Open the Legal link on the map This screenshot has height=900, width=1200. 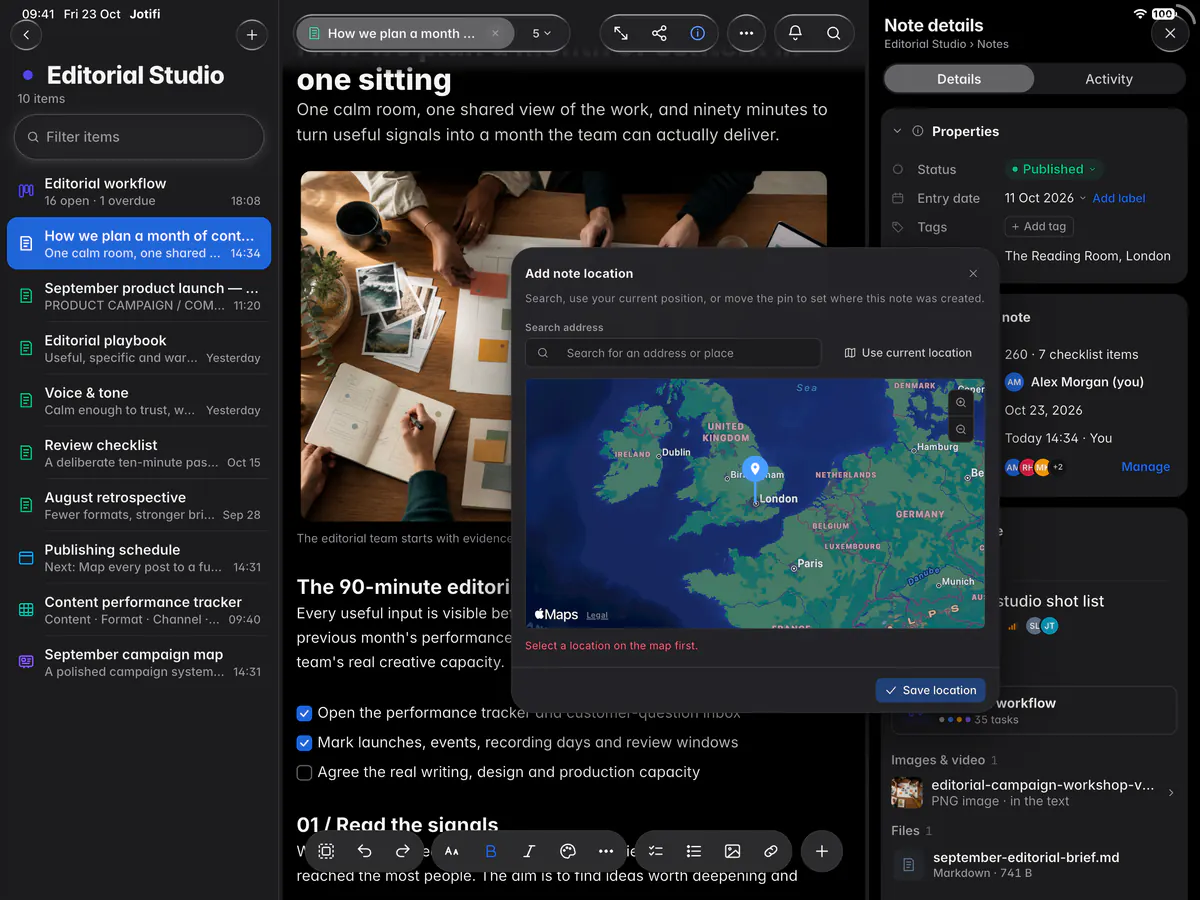pyautogui.click(x=597, y=616)
